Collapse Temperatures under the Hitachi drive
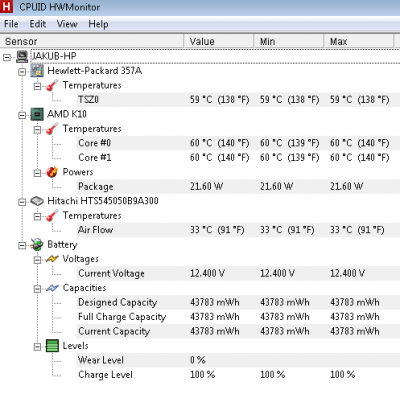 (37, 216)
